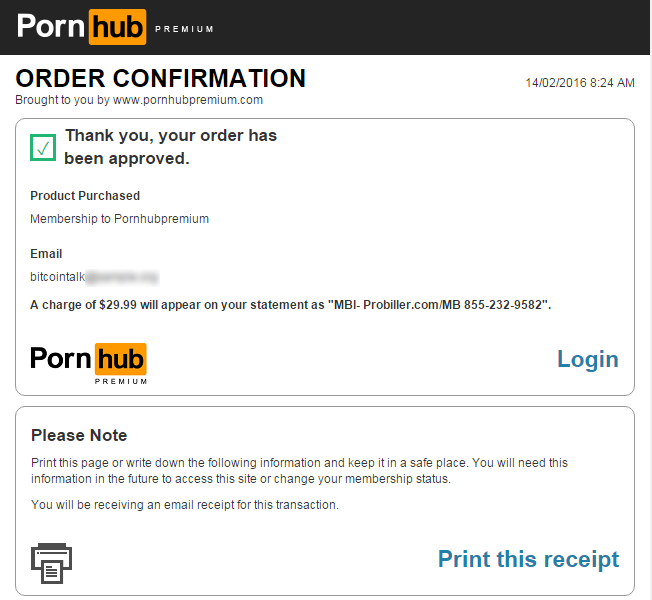
Task: Click the order date and time
Action: (580, 83)
